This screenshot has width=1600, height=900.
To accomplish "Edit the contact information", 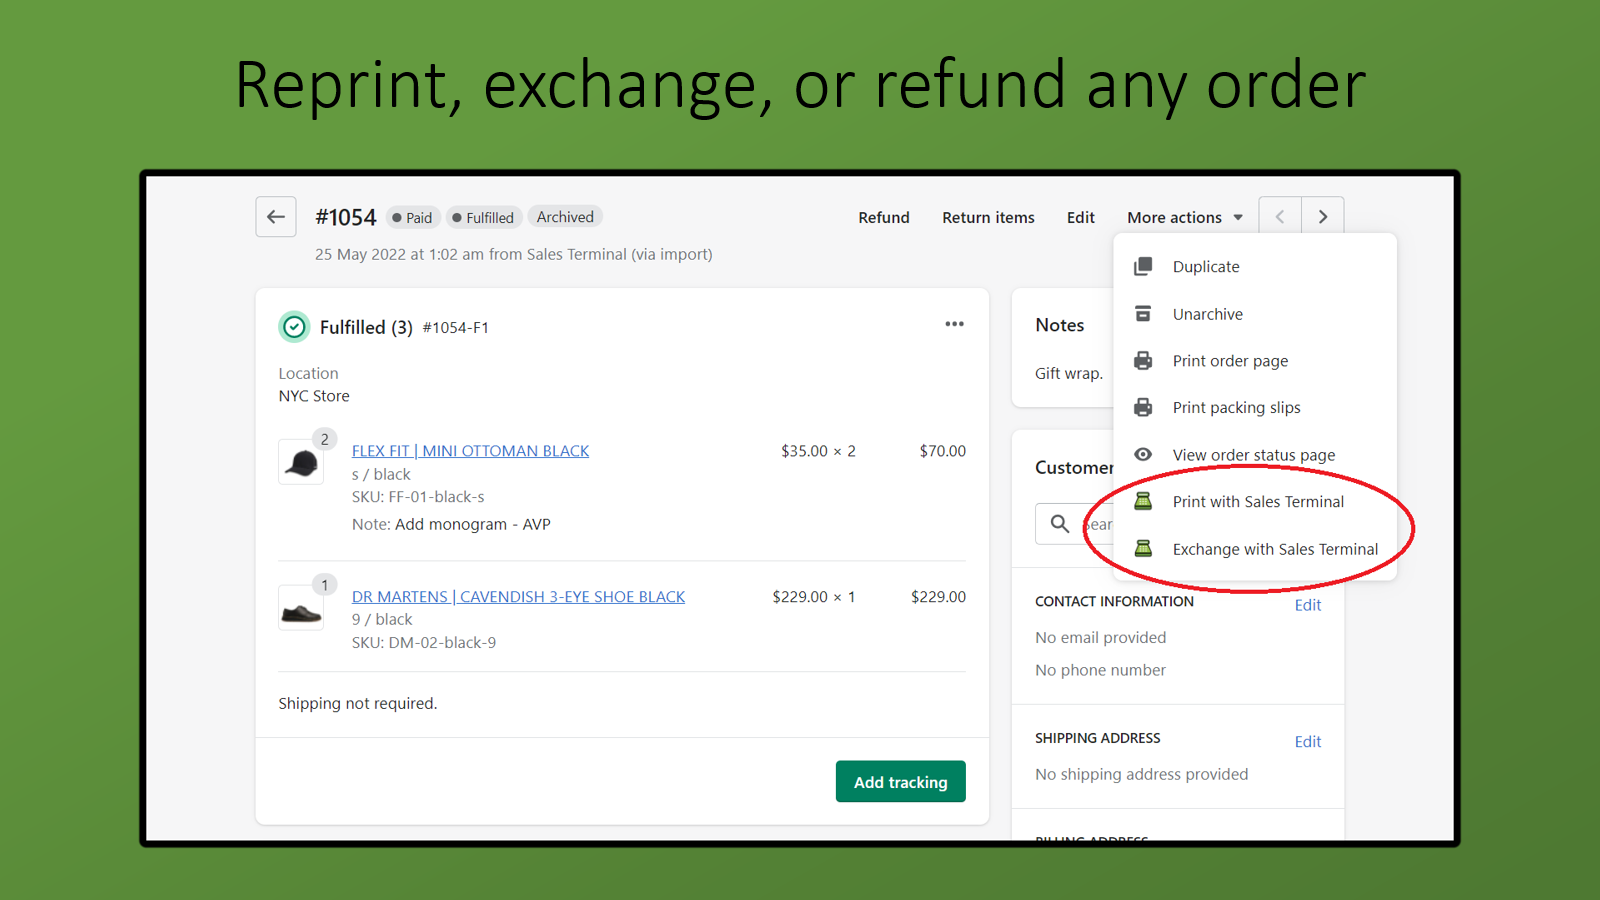I will pyautogui.click(x=1307, y=604).
